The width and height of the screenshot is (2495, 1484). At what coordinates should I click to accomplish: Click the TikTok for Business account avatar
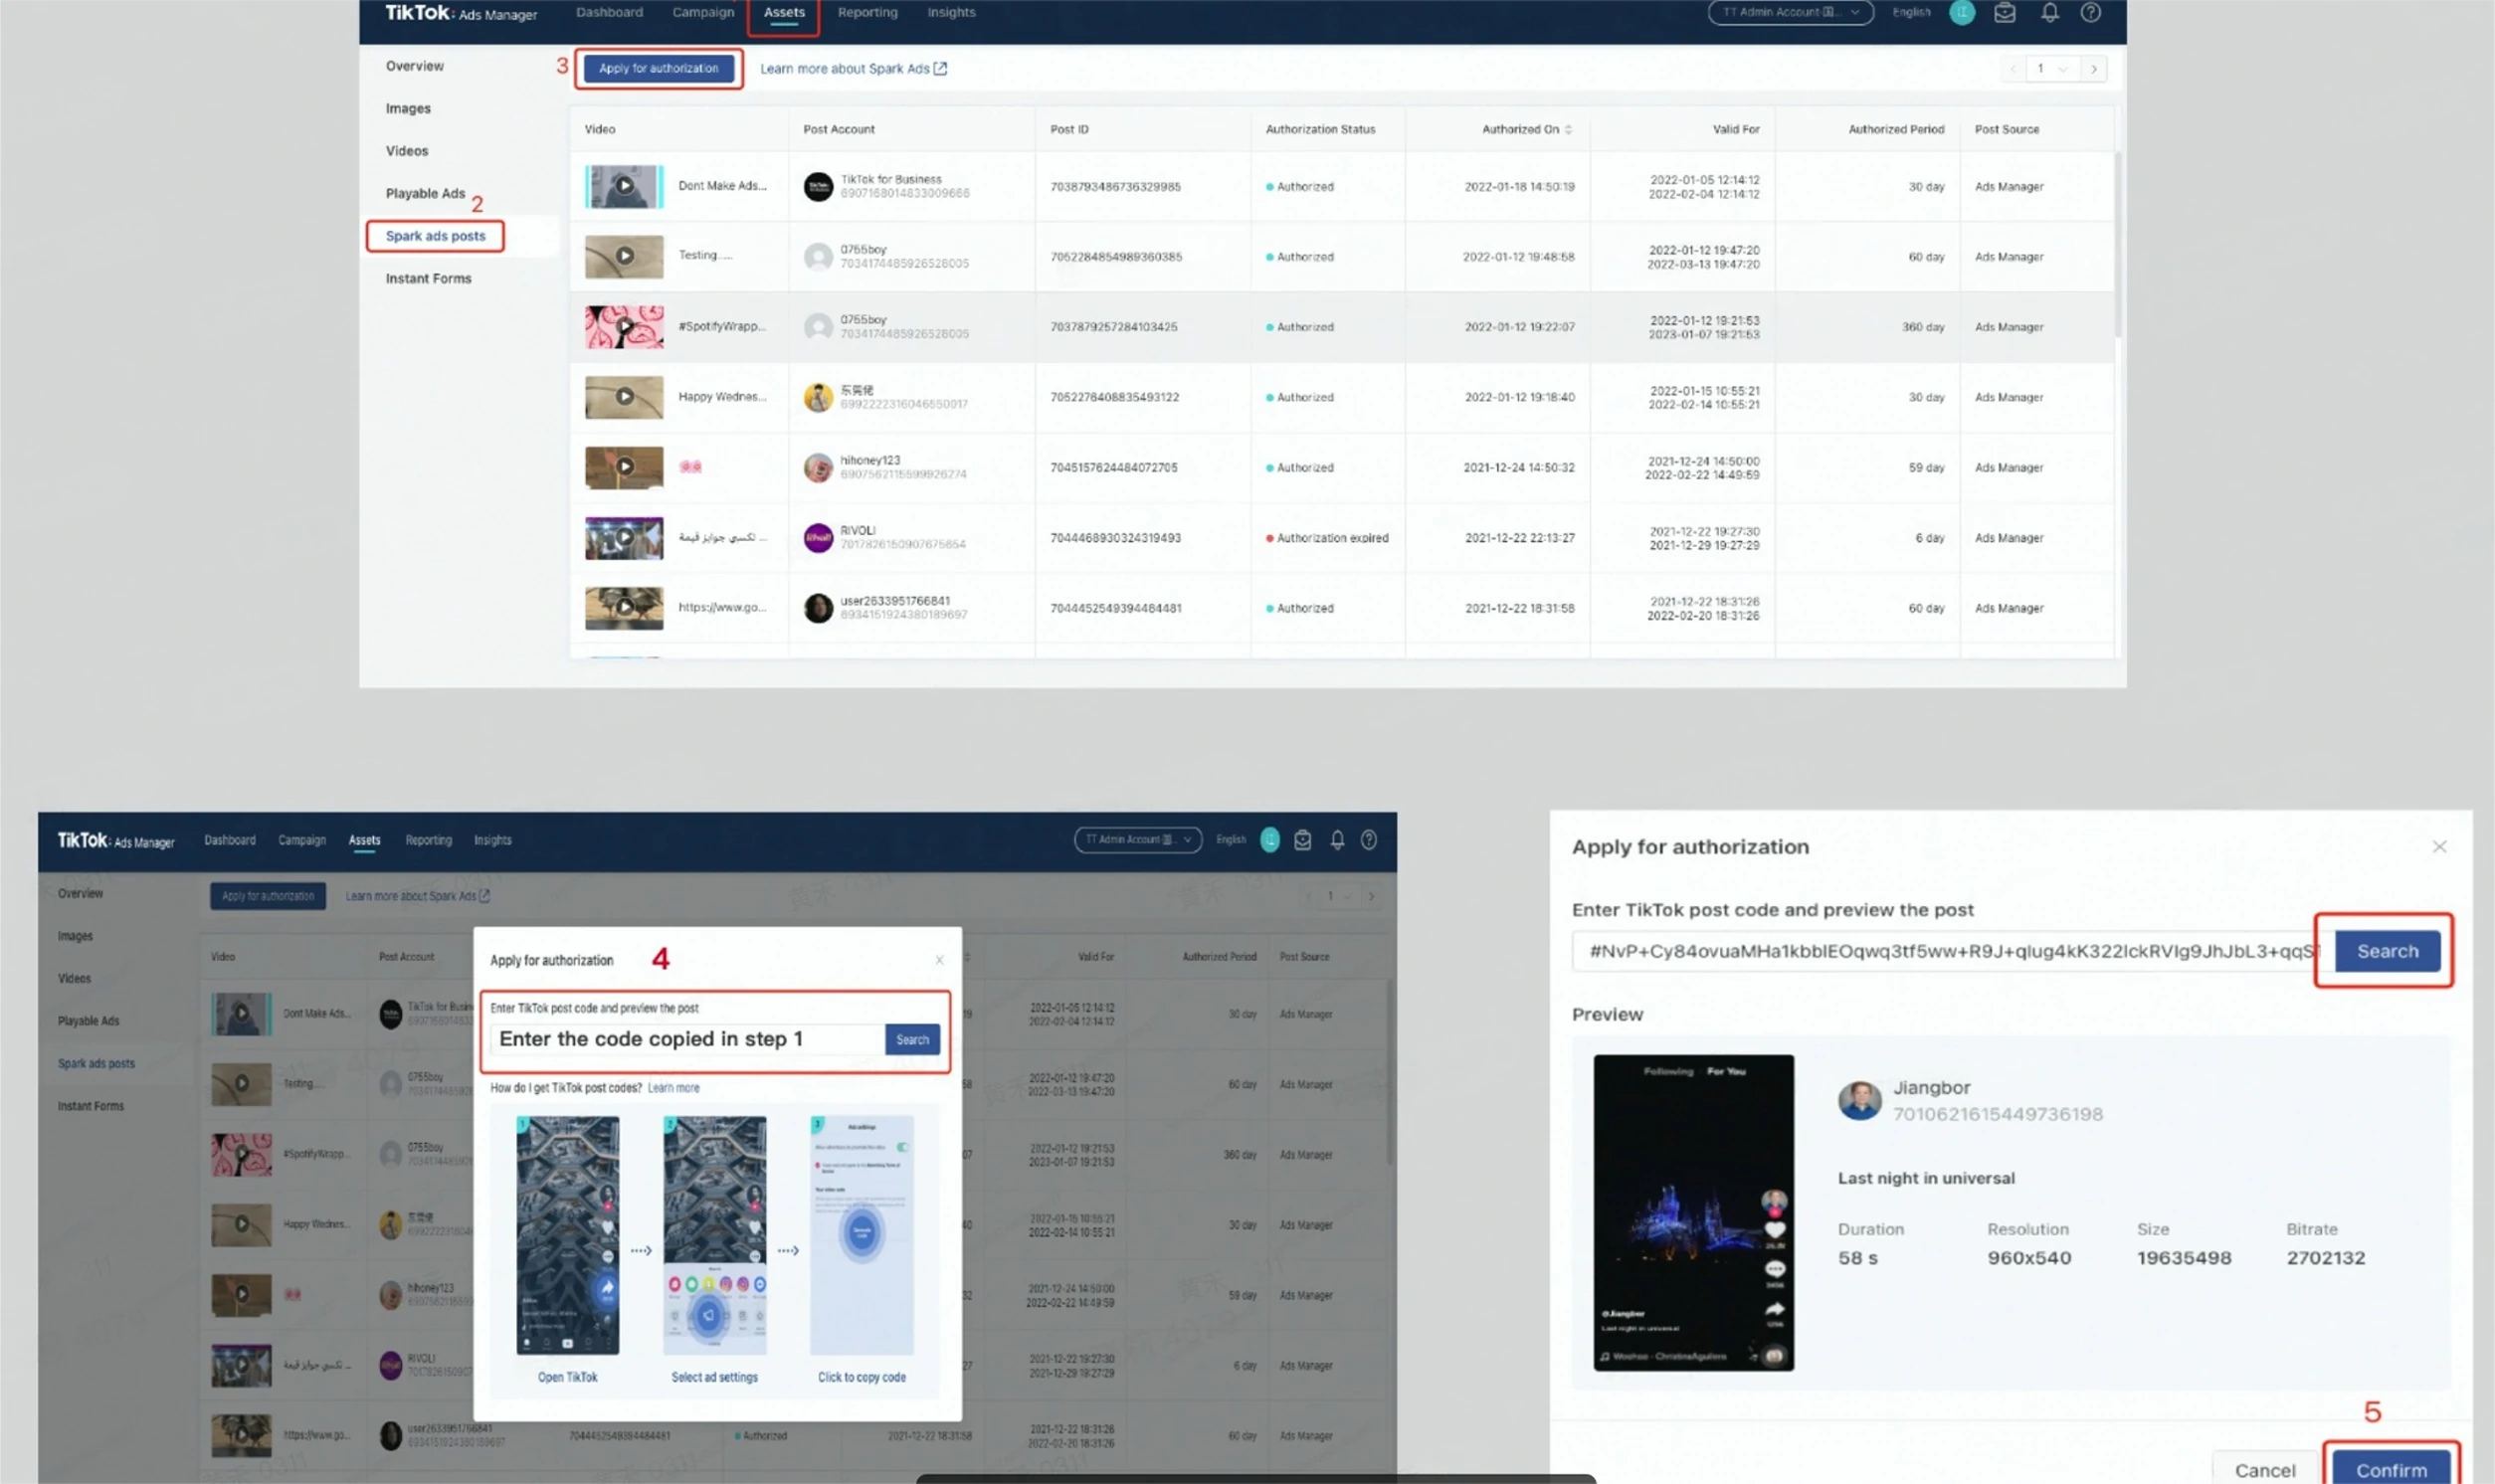click(818, 187)
